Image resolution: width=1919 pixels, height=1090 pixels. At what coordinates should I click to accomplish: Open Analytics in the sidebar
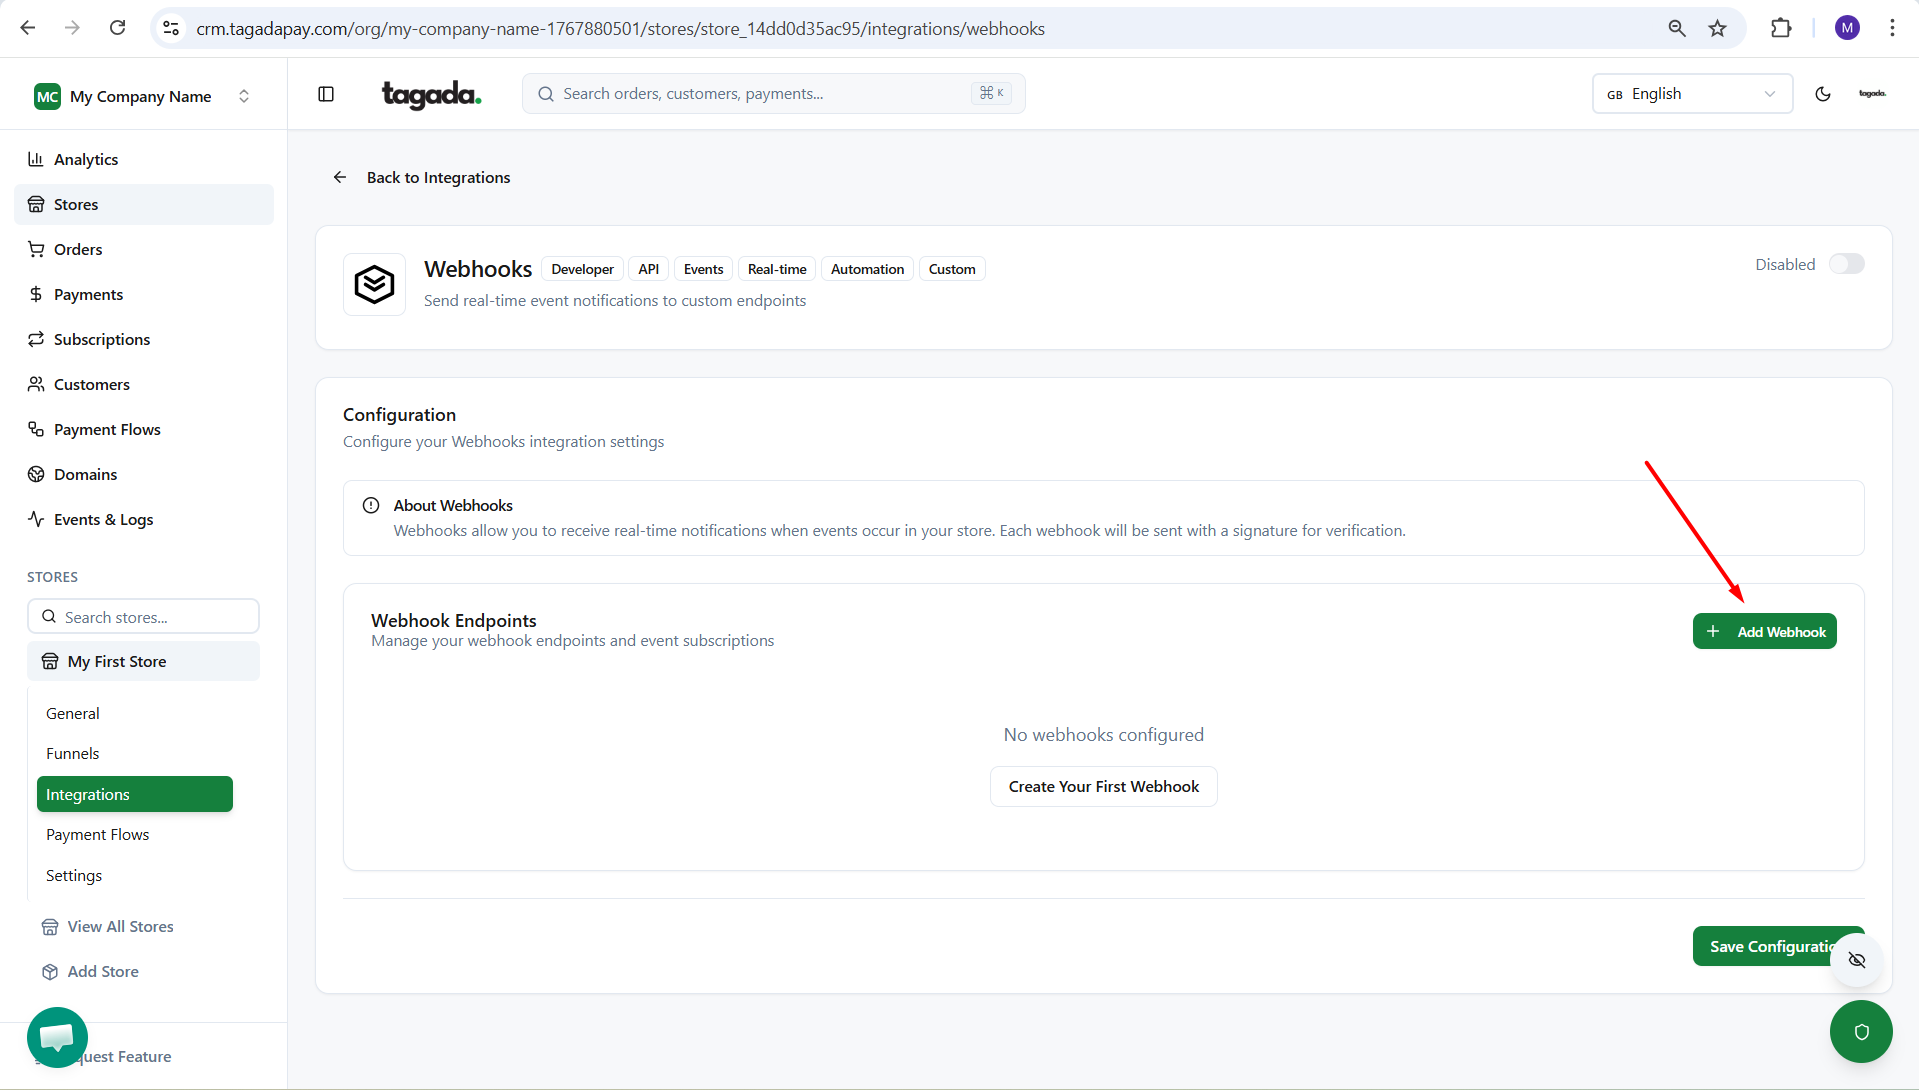(86, 159)
